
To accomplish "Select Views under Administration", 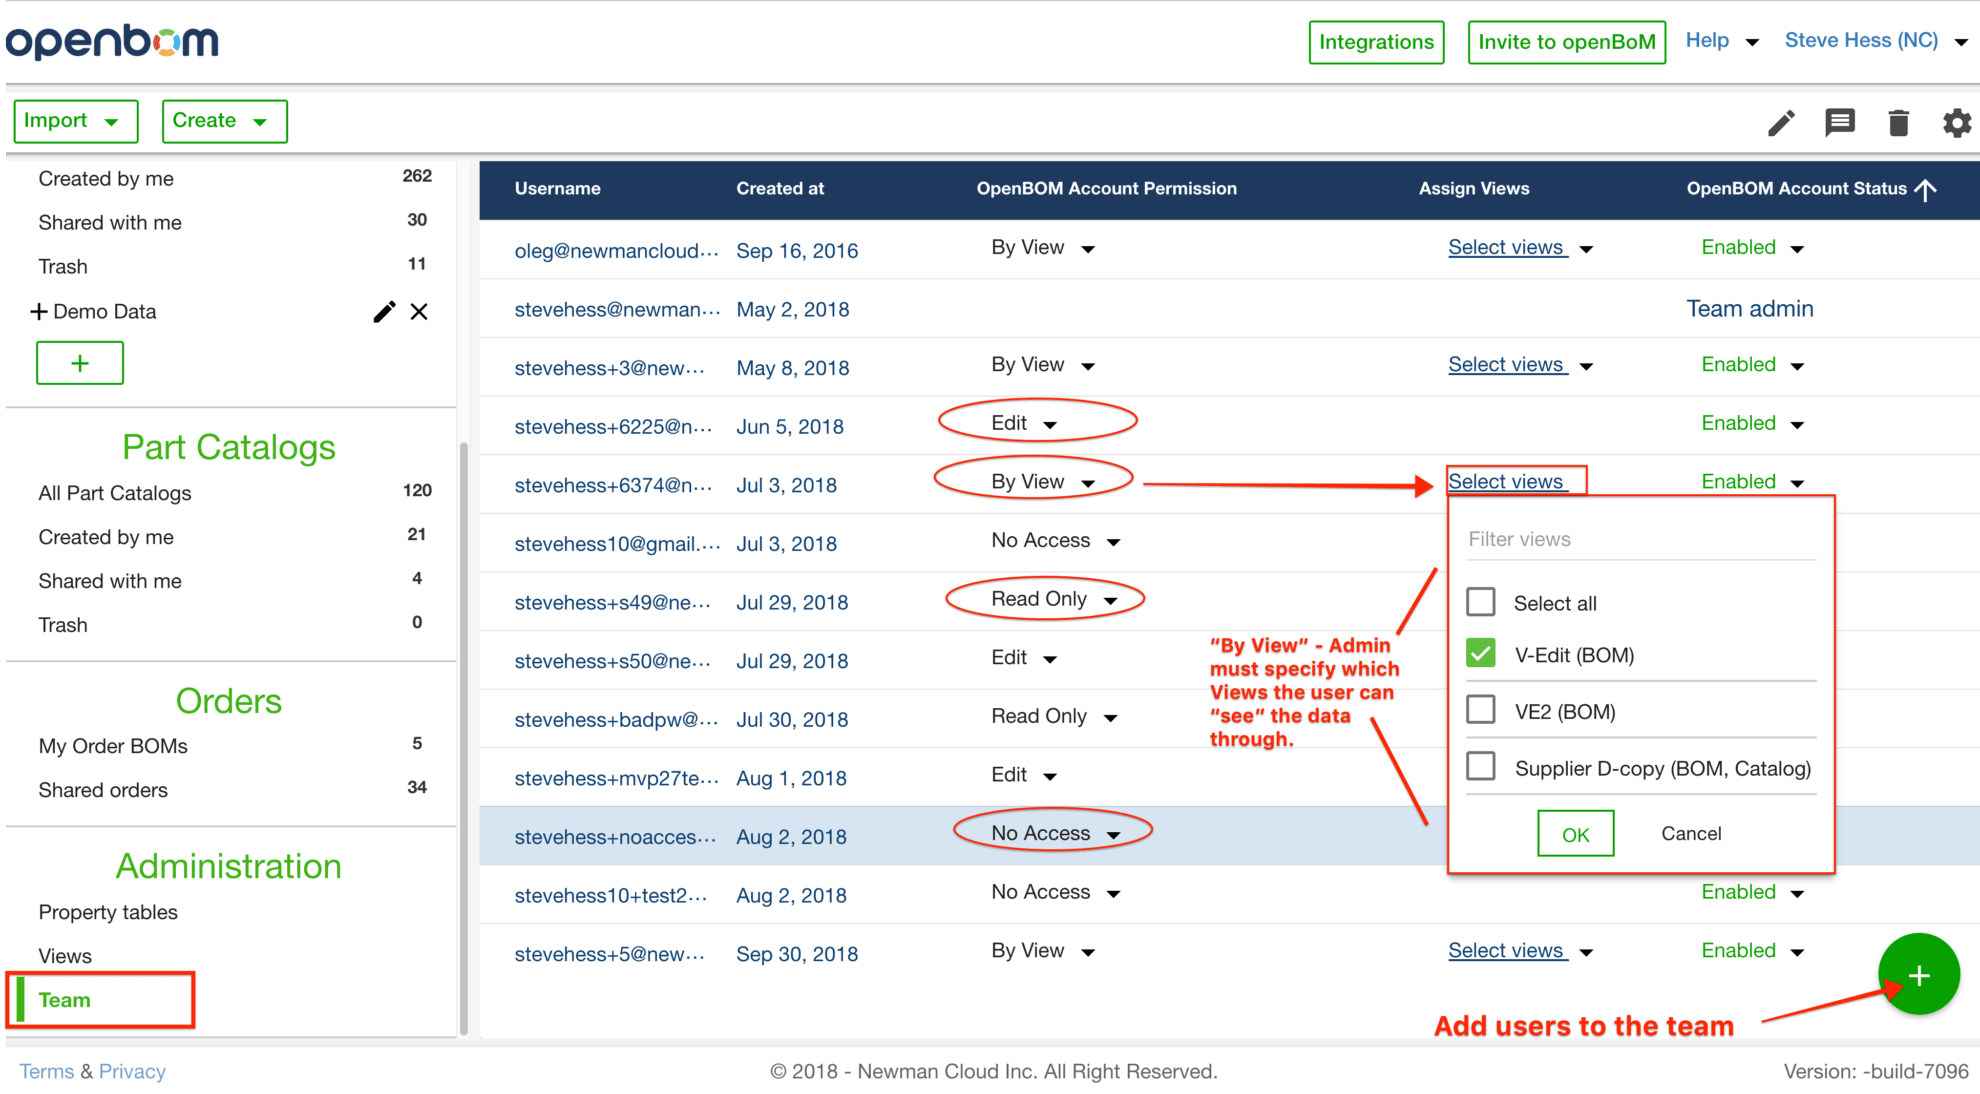I will pyautogui.click(x=64, y=955).
